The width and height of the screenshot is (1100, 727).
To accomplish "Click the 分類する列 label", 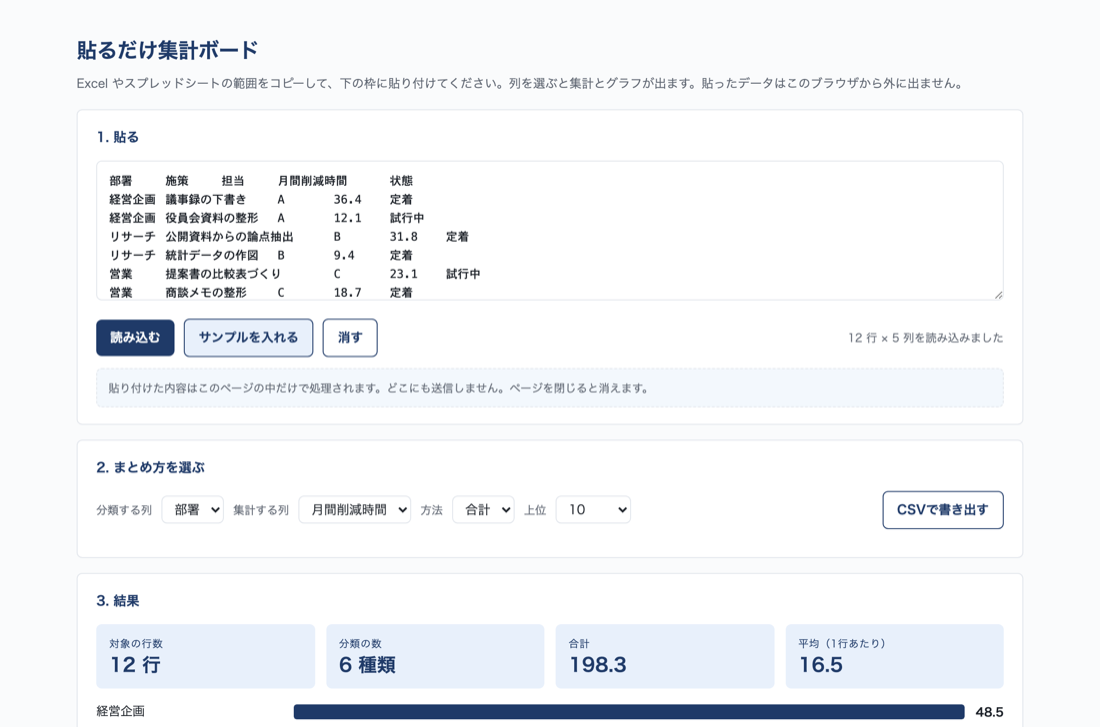I will pos(124,510).
